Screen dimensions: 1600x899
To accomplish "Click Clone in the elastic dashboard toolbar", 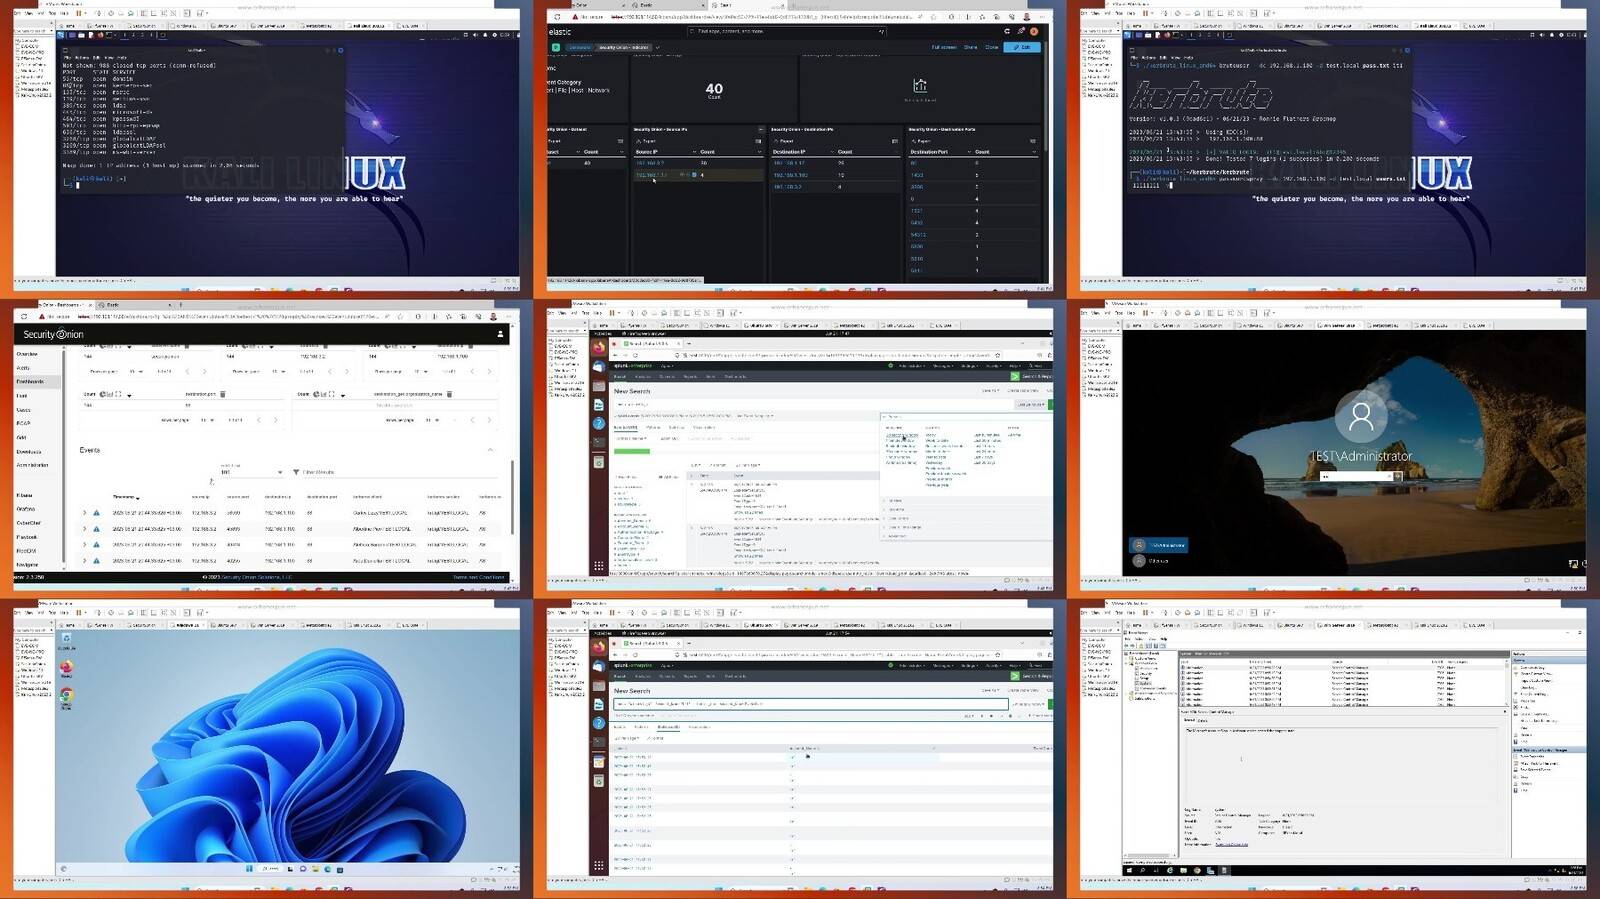I will [991, 47].
